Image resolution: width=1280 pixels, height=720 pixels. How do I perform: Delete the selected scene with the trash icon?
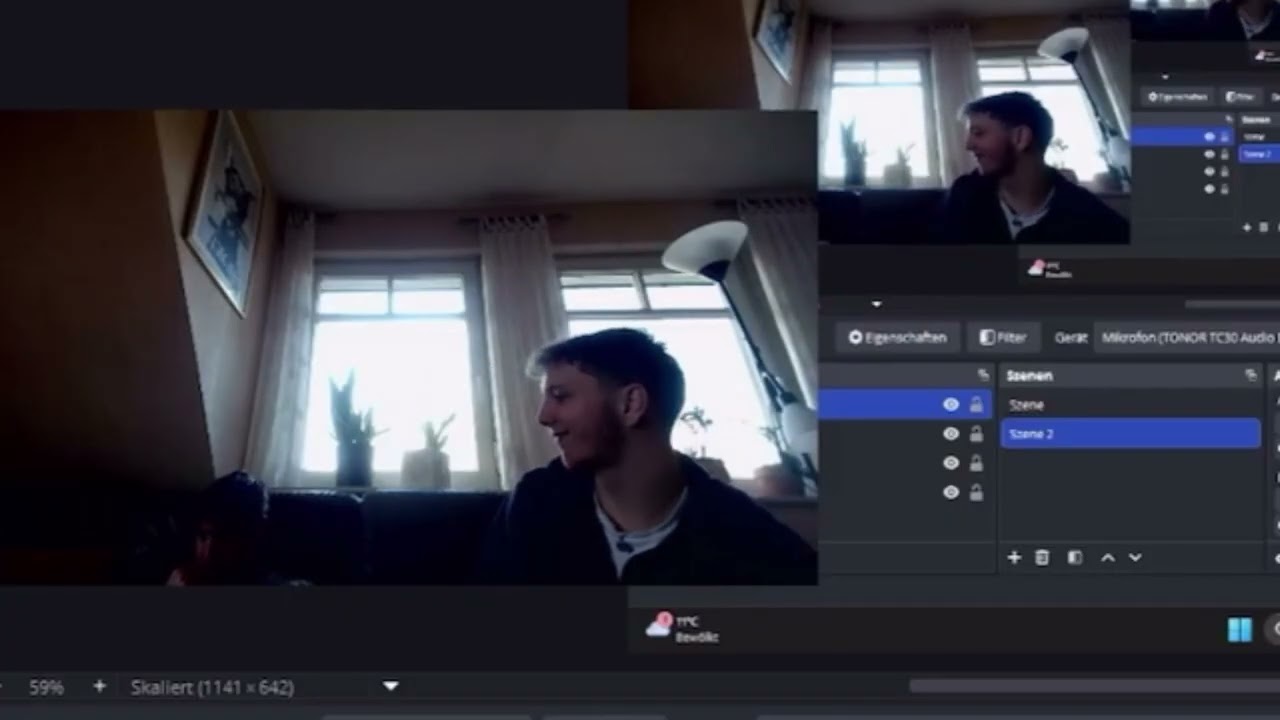click(1042, 558)
